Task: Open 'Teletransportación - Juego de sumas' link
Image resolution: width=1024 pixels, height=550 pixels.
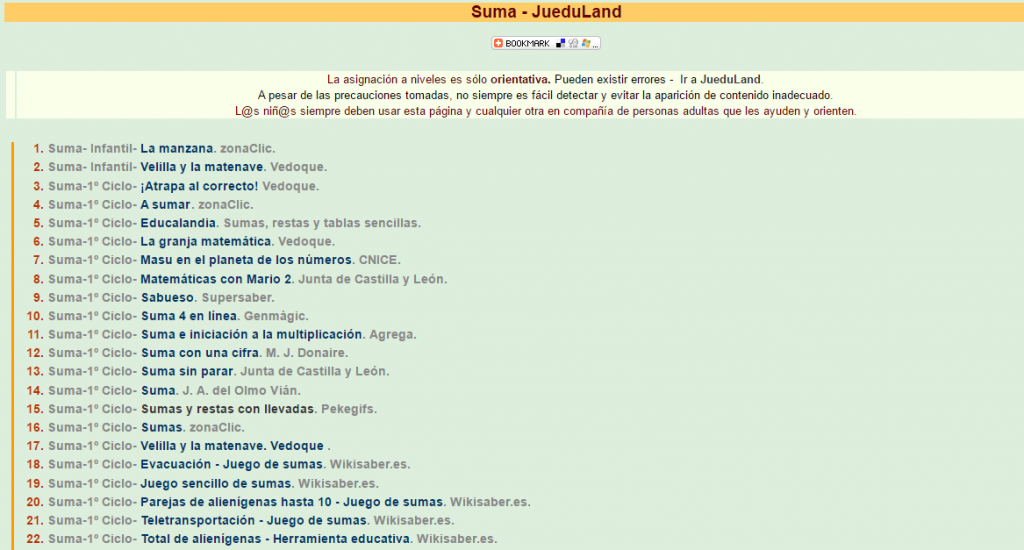Action: point(255,520)
